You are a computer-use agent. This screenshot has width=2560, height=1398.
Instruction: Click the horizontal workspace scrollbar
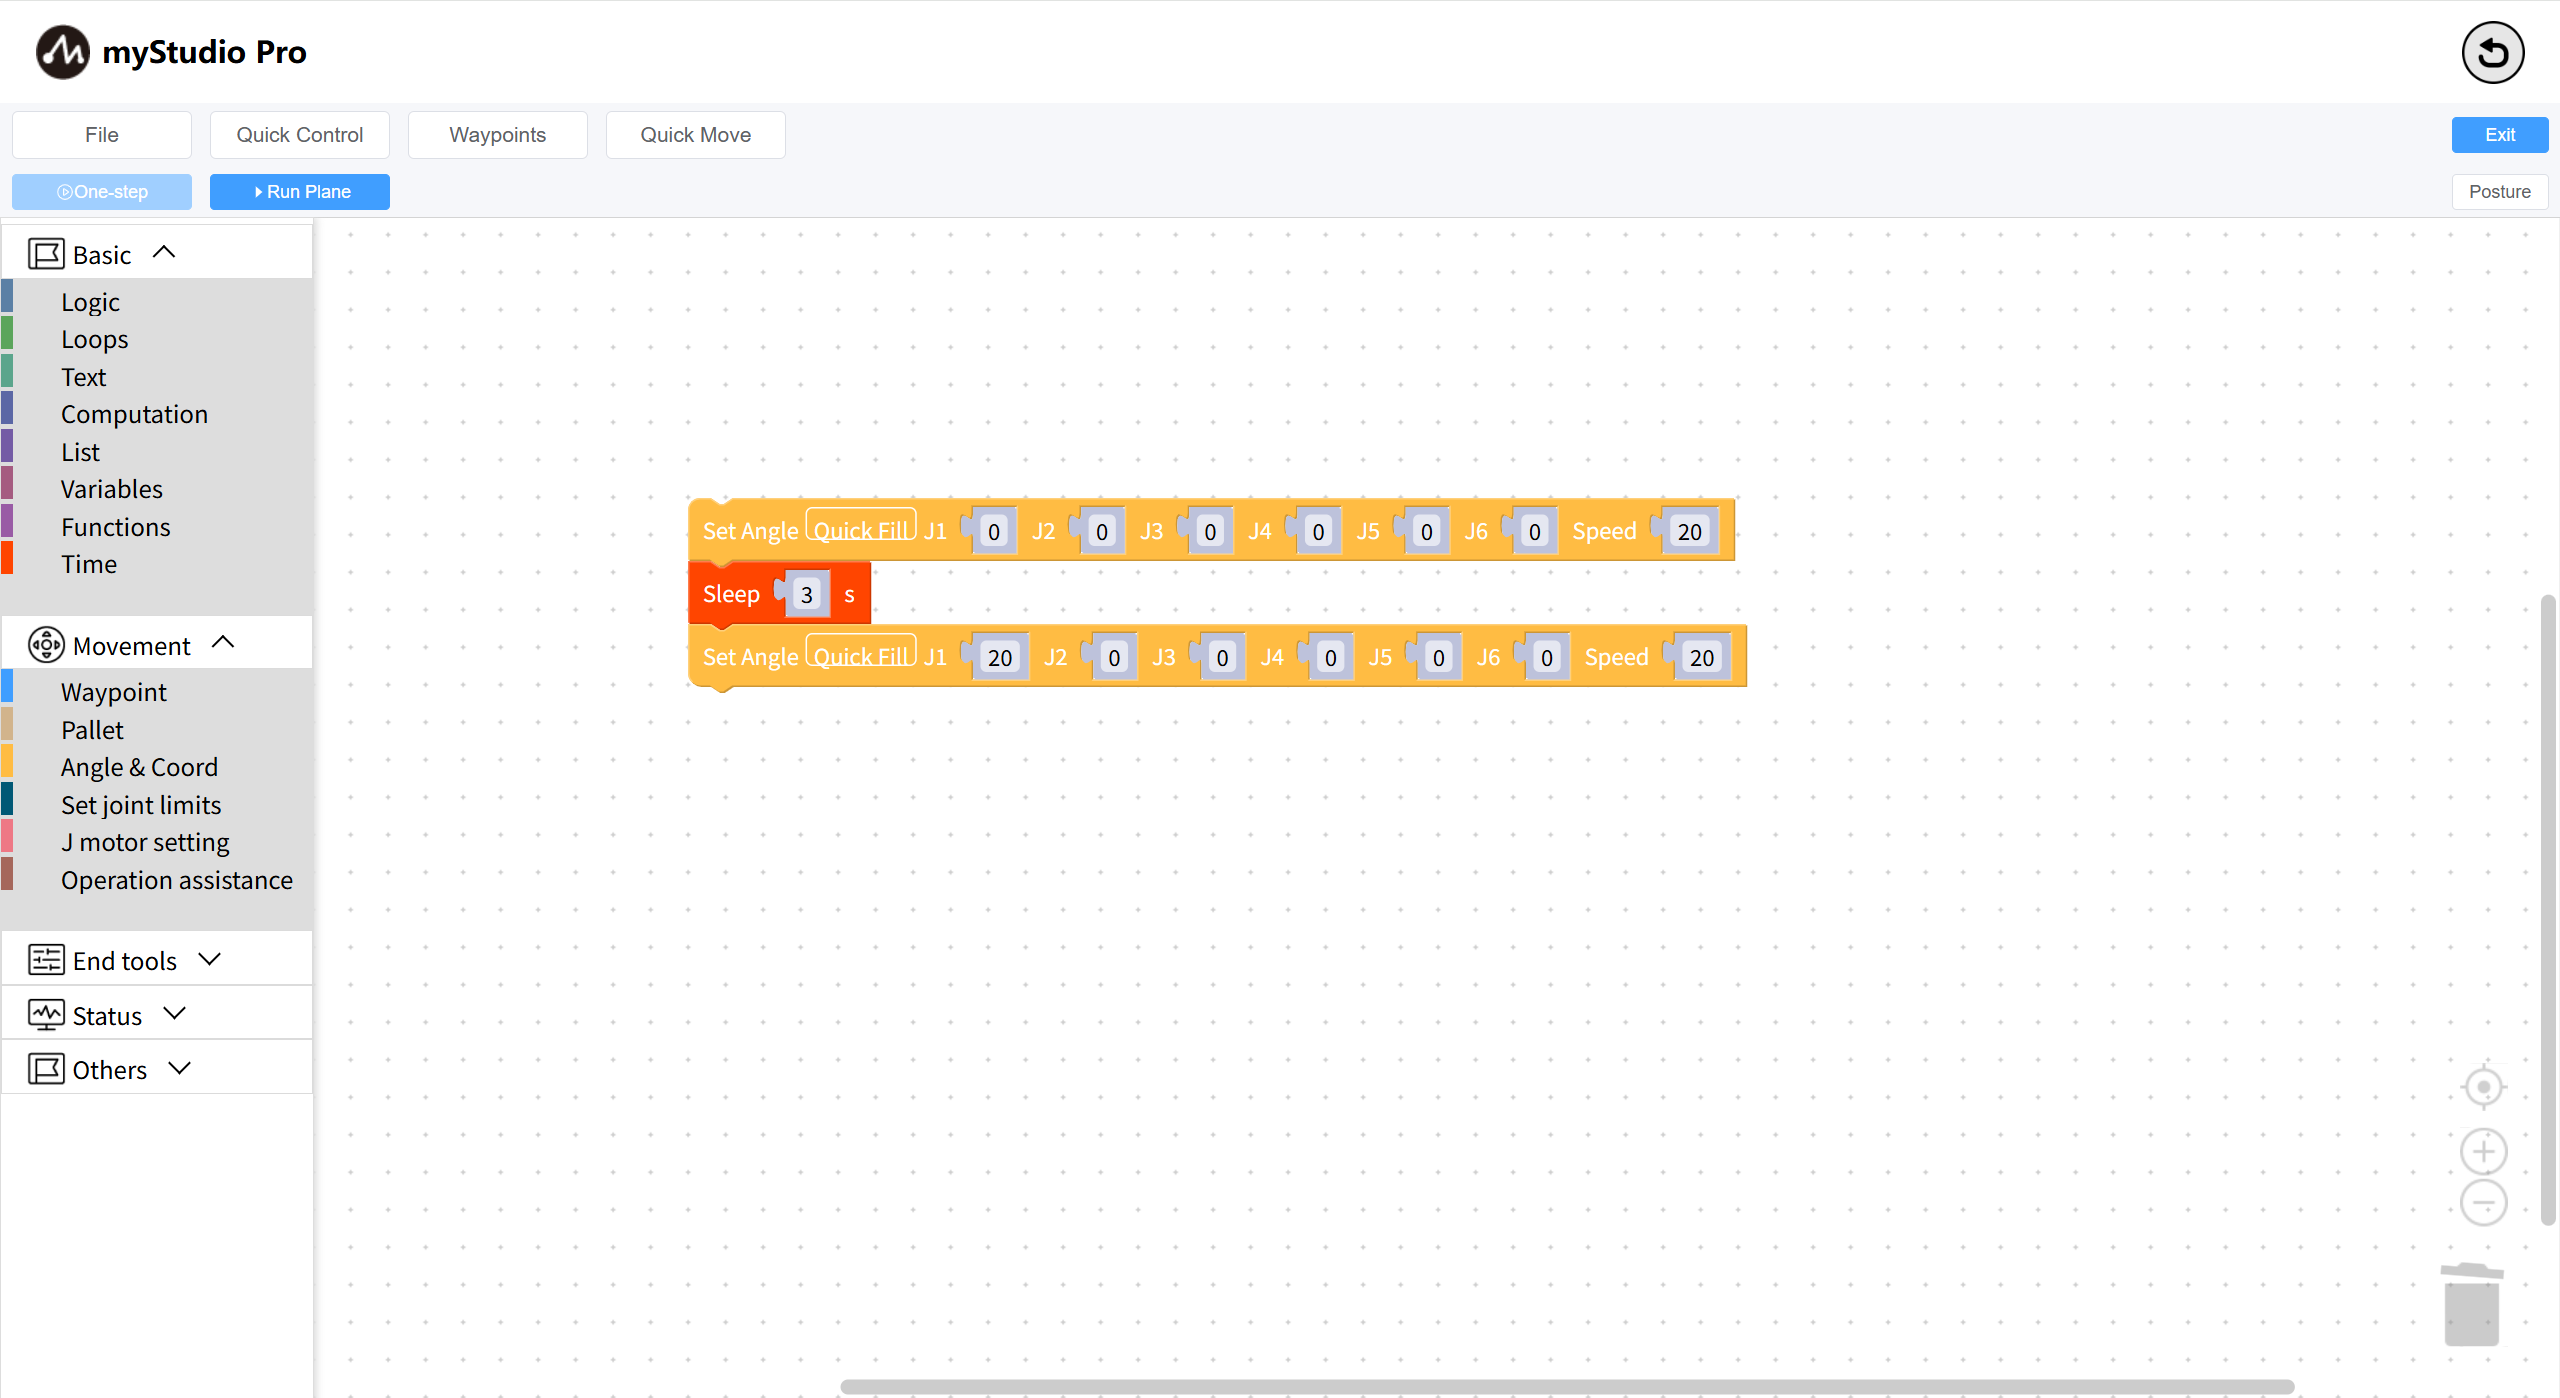click(1567, 1387)
